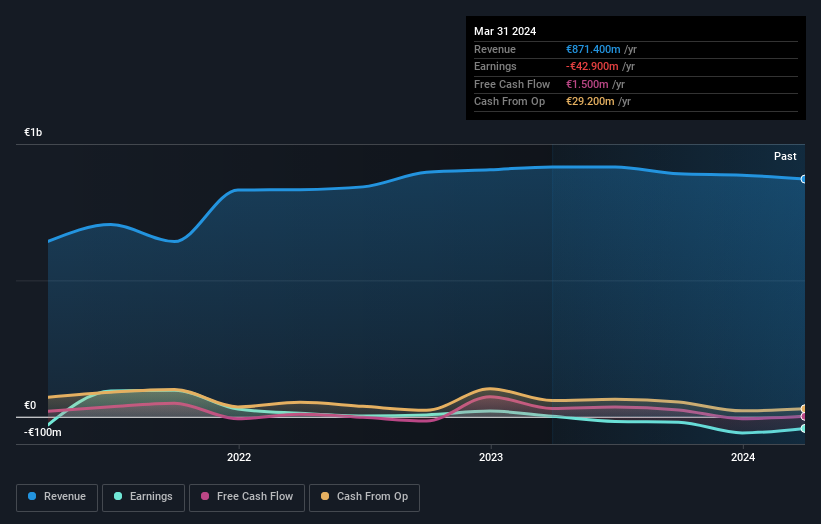Click the €0 y-axis label
Image resolution: width=821 pixels, height=524 pixels.
pos(30,405)
